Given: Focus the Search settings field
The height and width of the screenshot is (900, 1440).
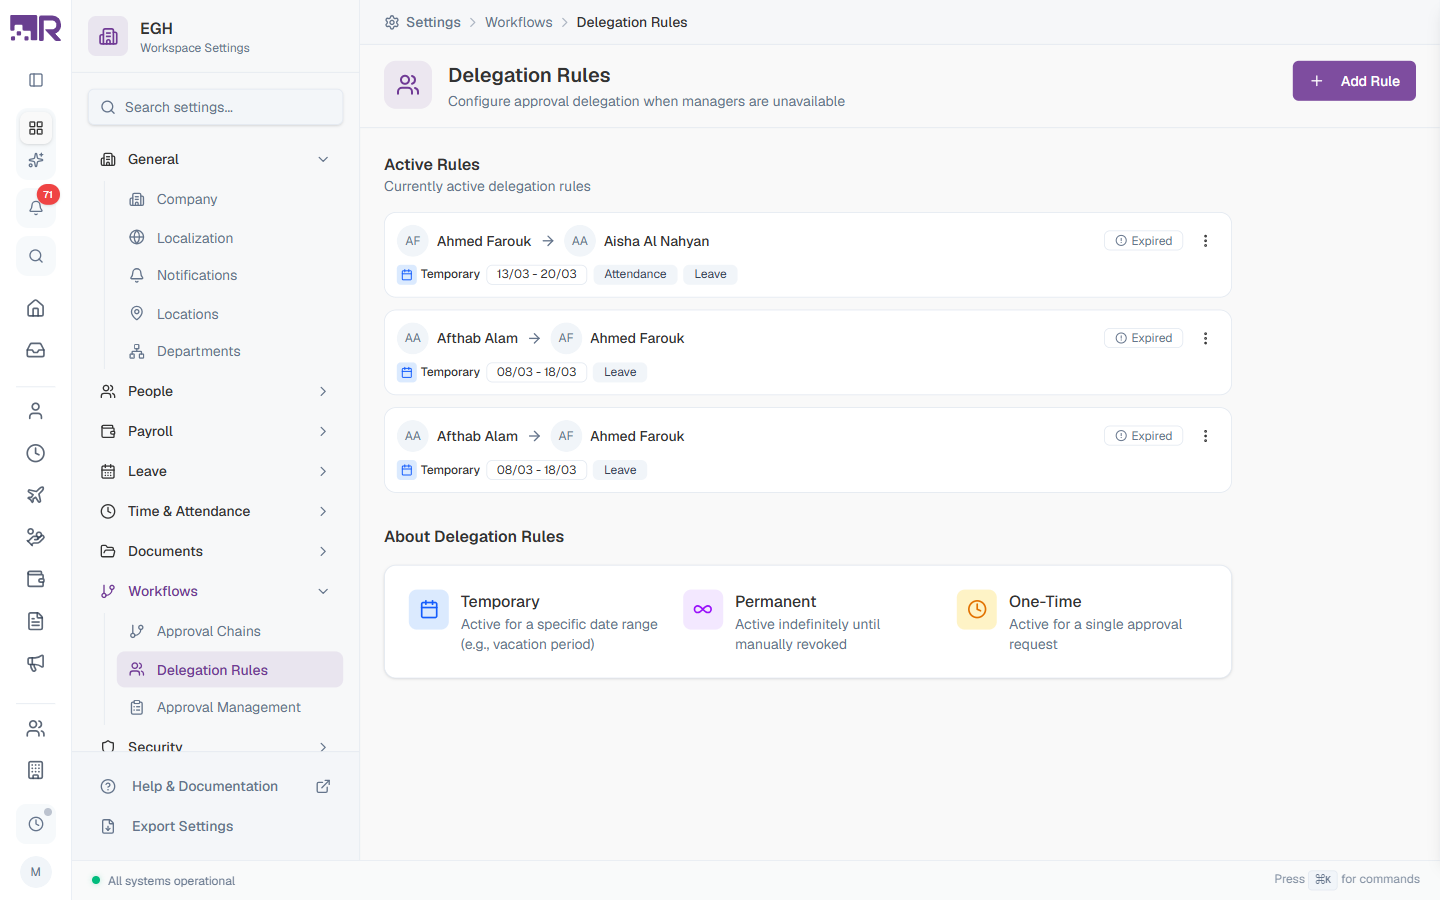Looking at the screenshot, I should pyautogui.click(x=215, y=107).
